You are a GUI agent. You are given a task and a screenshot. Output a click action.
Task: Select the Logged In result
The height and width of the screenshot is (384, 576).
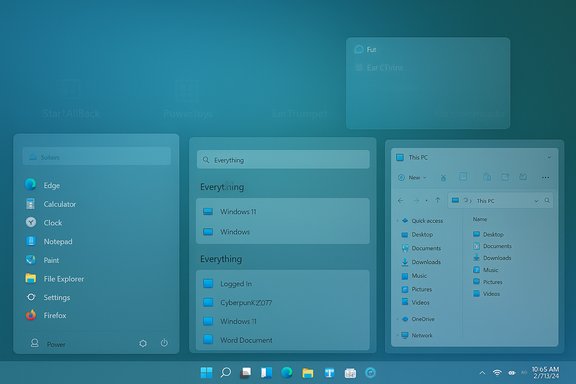283,284
